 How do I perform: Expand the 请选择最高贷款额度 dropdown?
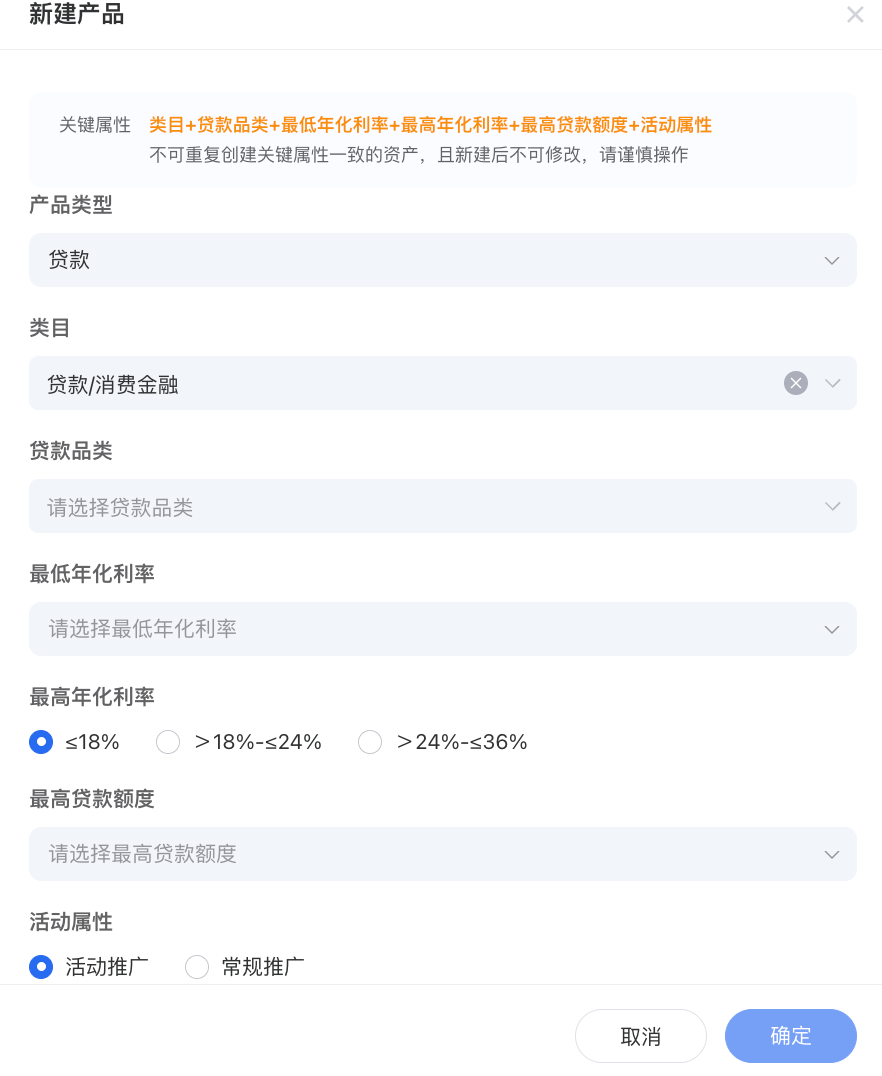pos(420,854)
